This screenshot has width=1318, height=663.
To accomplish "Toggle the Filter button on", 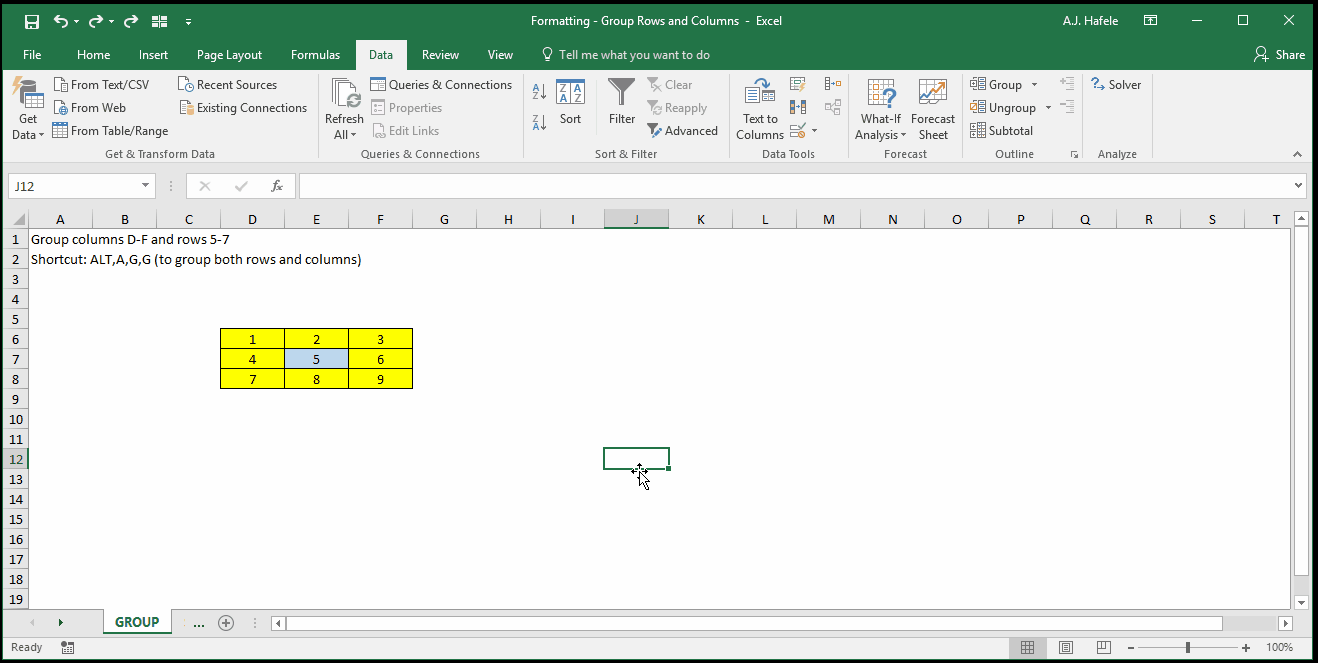I will tap(622, 102).
